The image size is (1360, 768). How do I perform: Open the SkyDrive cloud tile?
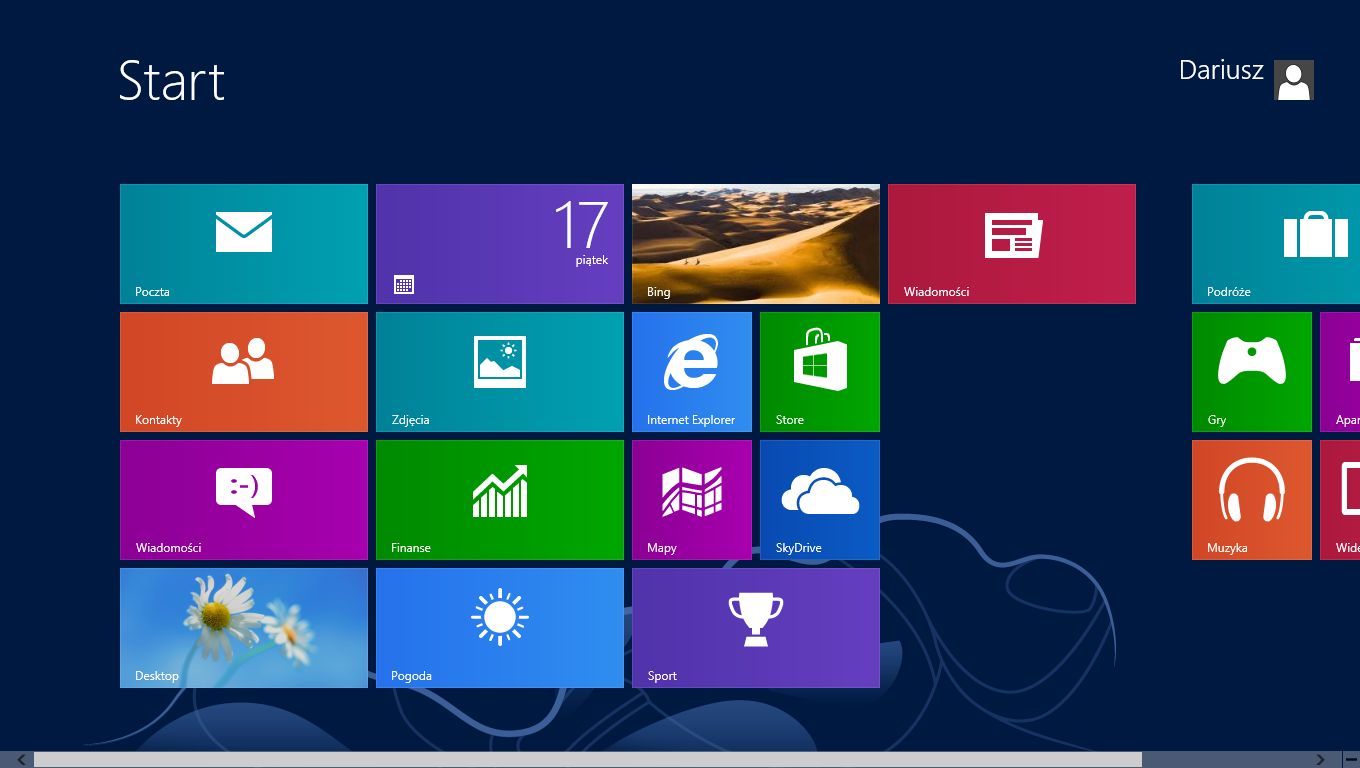point(820,500)
